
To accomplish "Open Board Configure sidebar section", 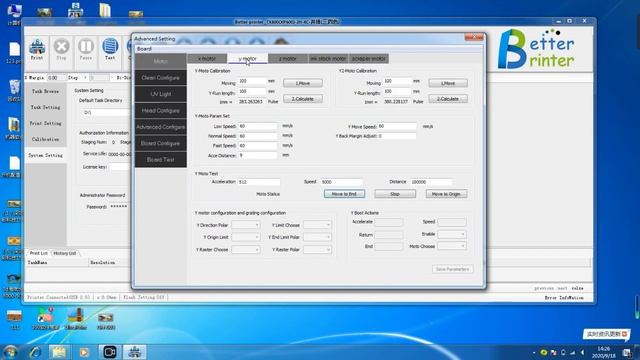I will (x=161, y=143).
